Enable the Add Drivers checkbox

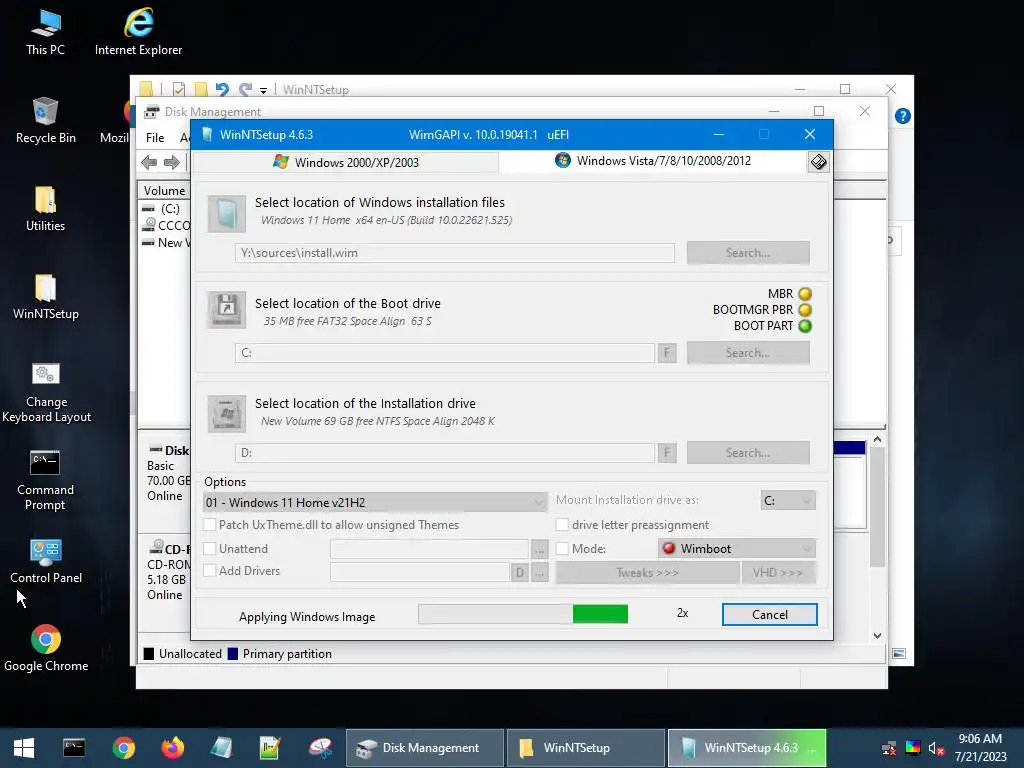(x=210, y=571)
